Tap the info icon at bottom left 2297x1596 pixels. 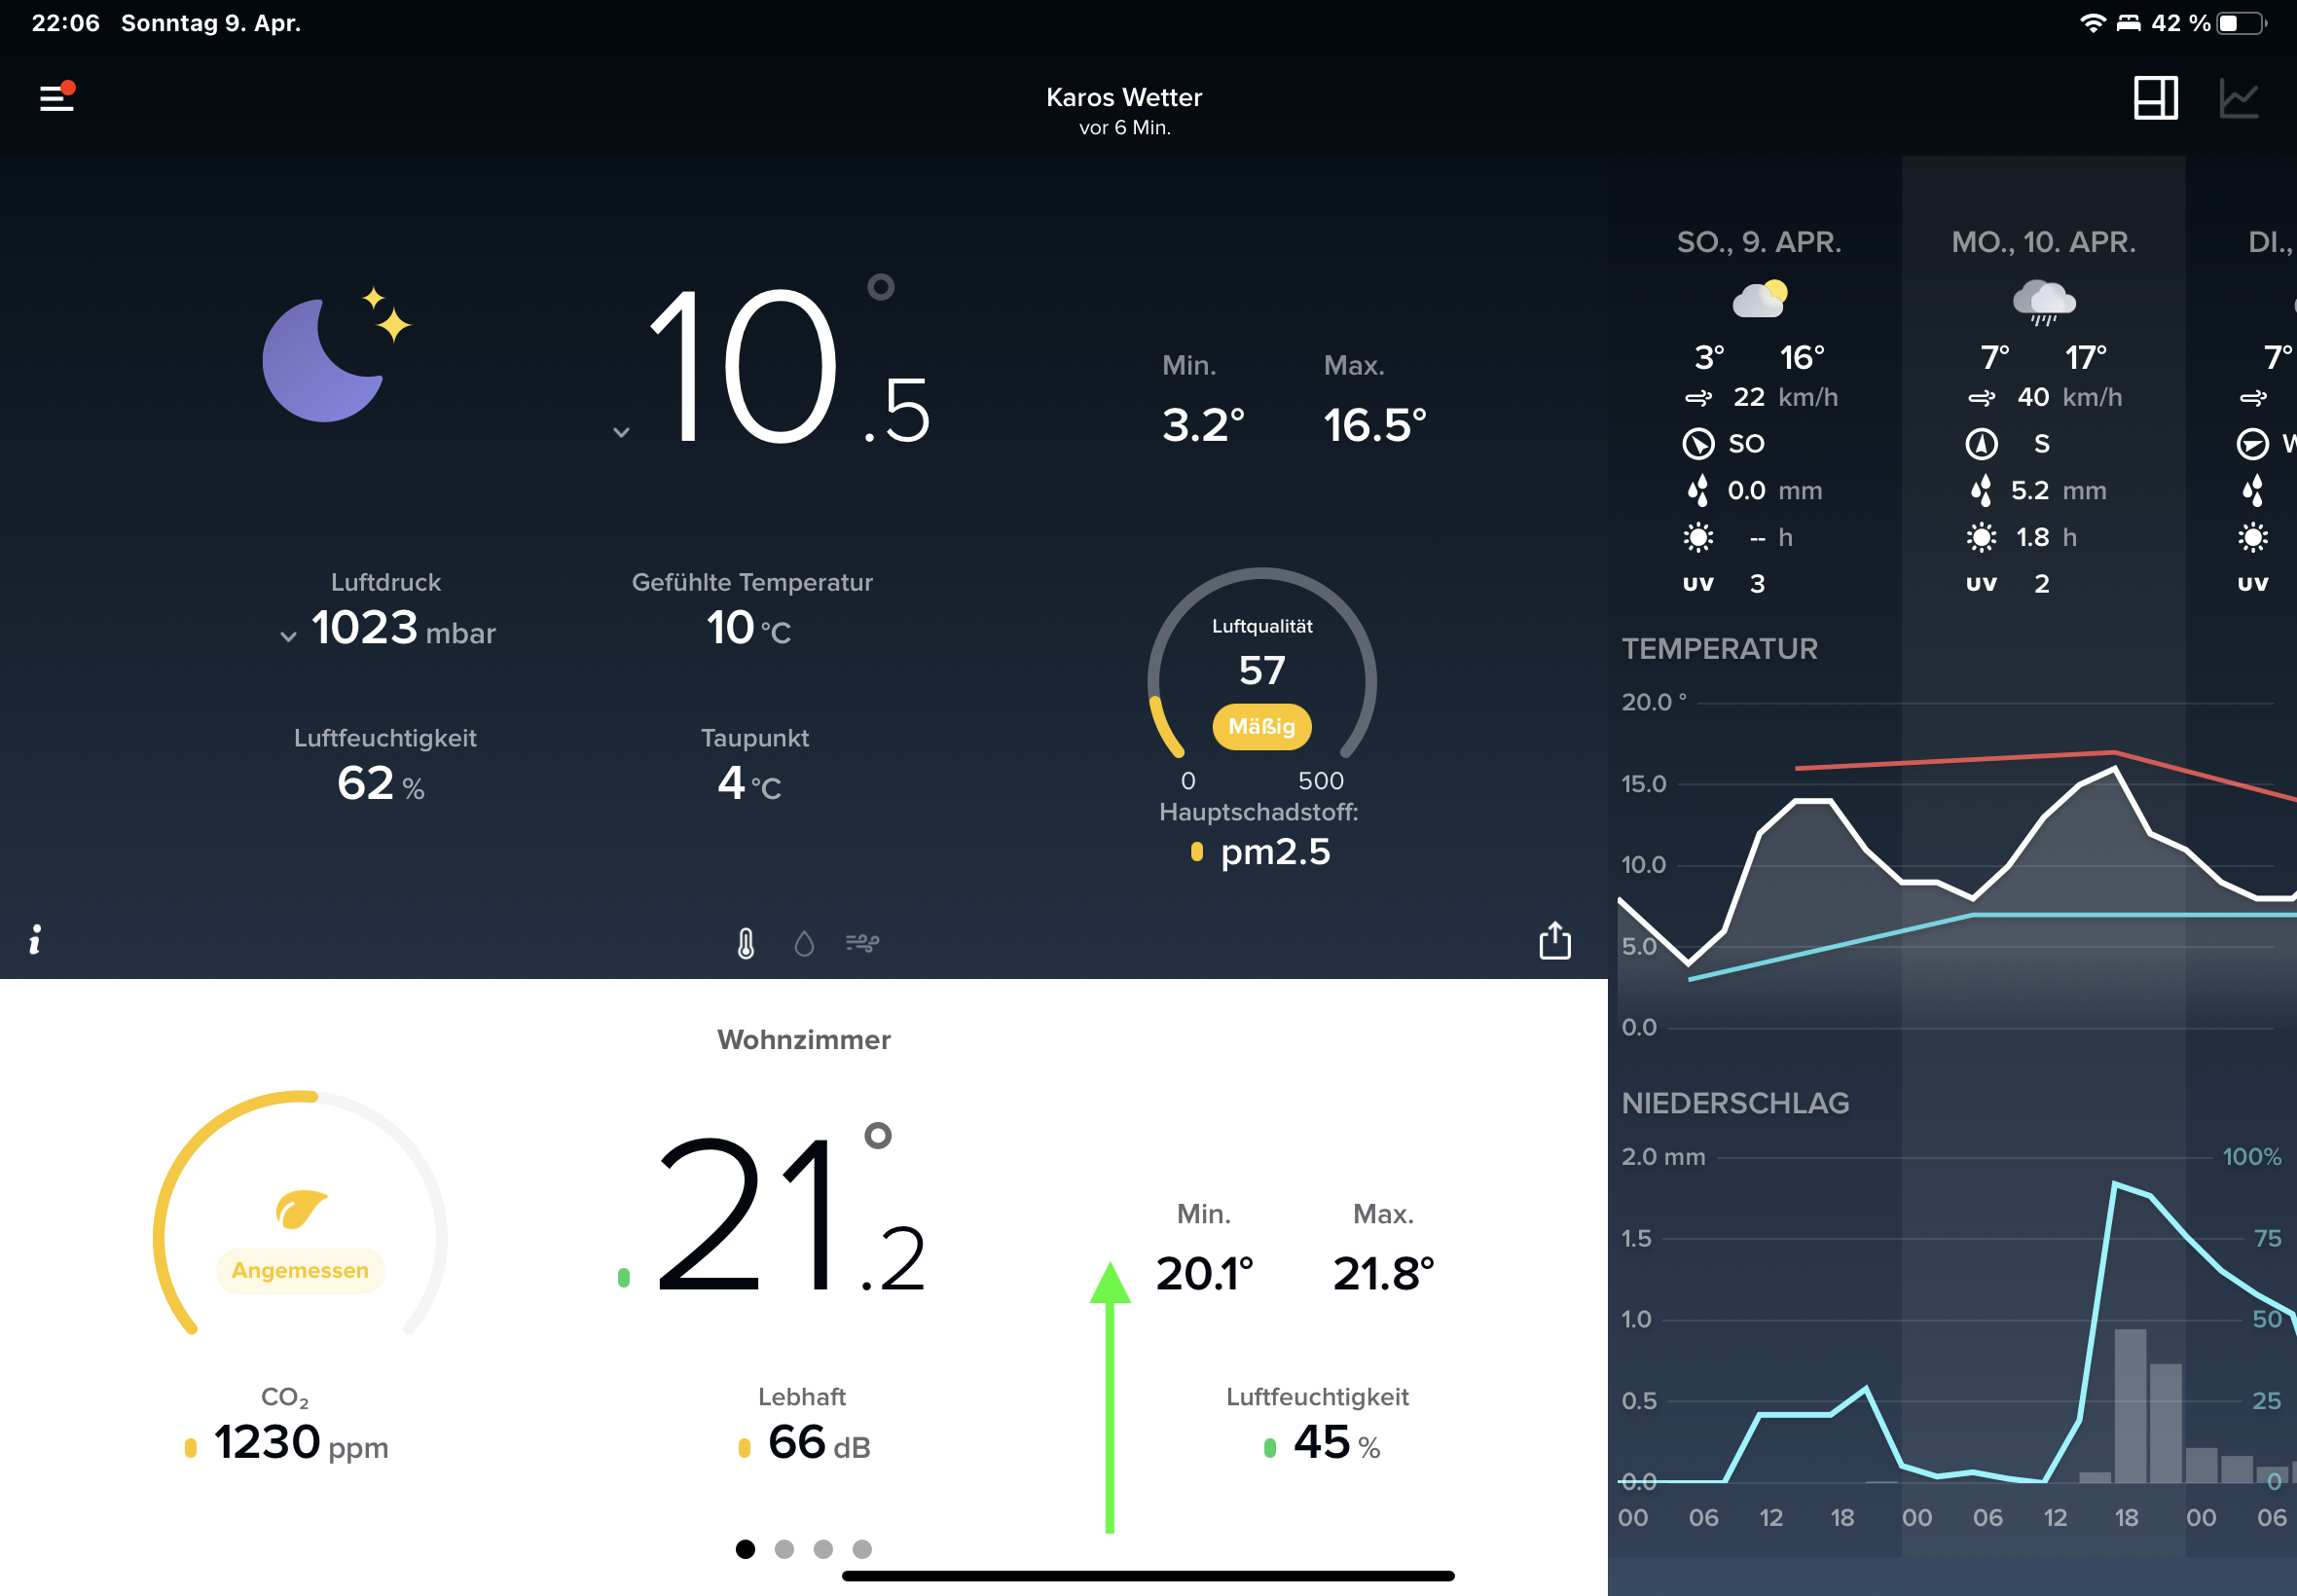[x=35, y=939]
